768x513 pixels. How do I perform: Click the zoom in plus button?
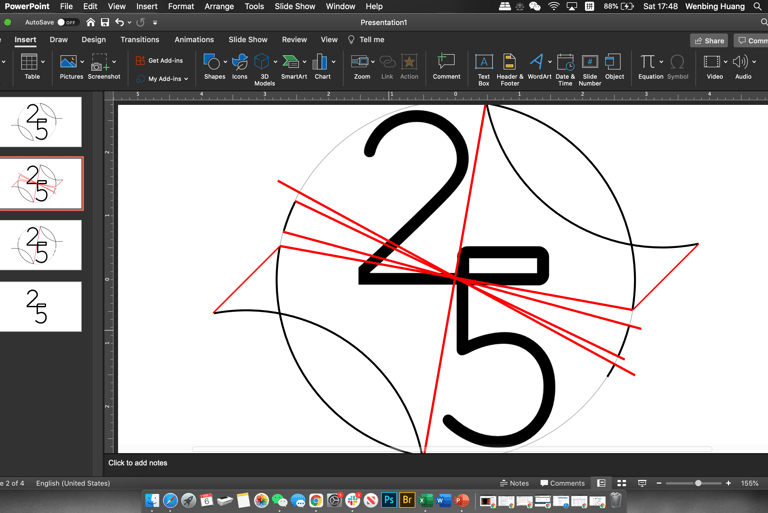click(x=728, y=483)
